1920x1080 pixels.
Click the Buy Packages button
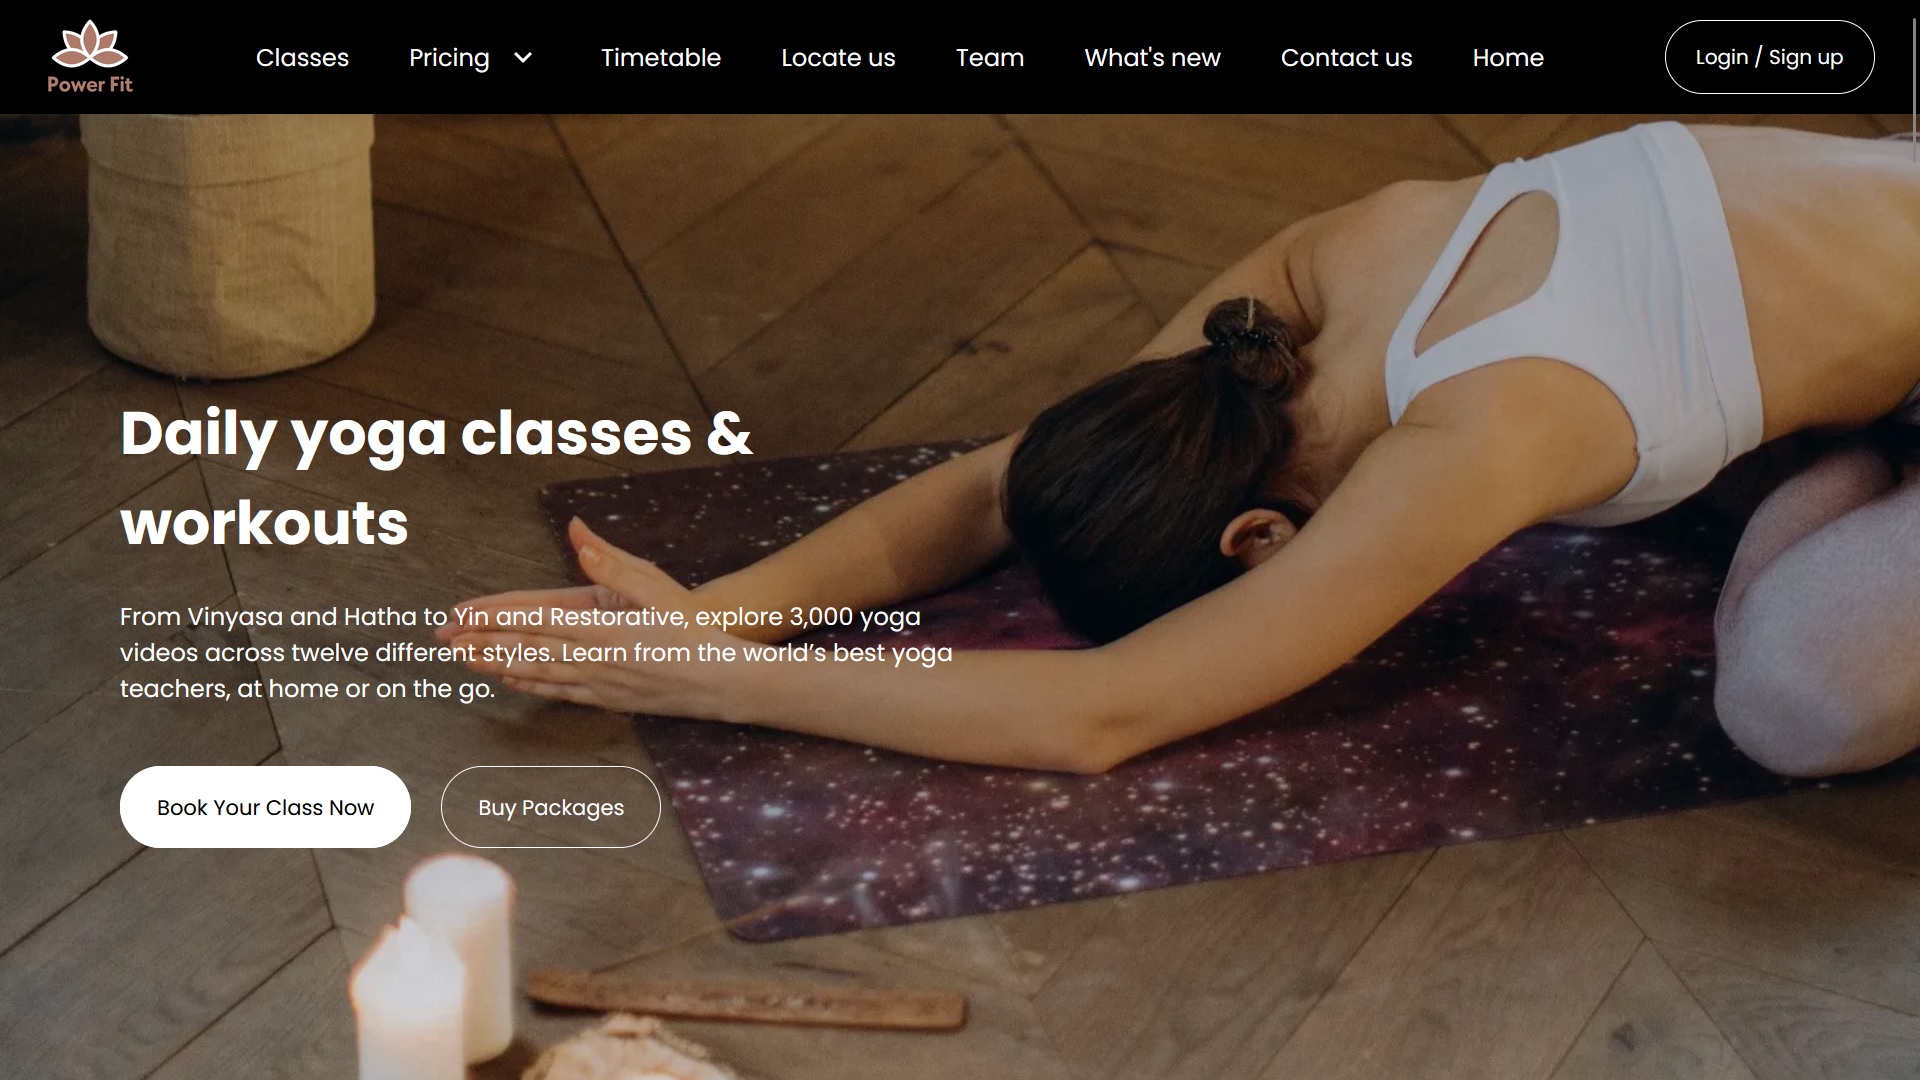click(551, 807)
